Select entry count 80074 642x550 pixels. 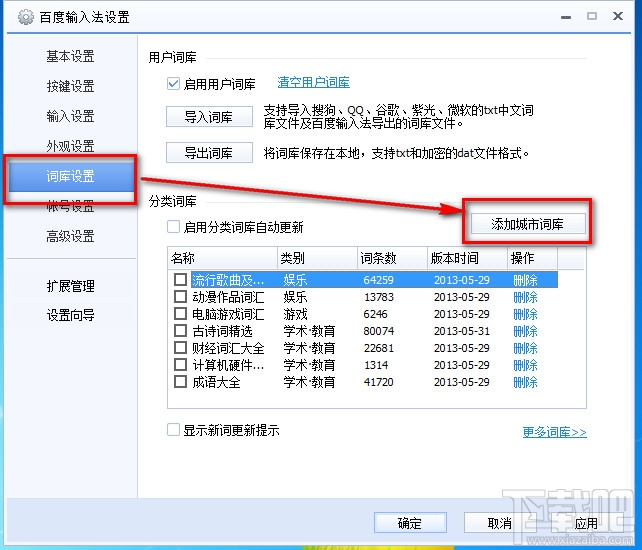coord(379,331)
